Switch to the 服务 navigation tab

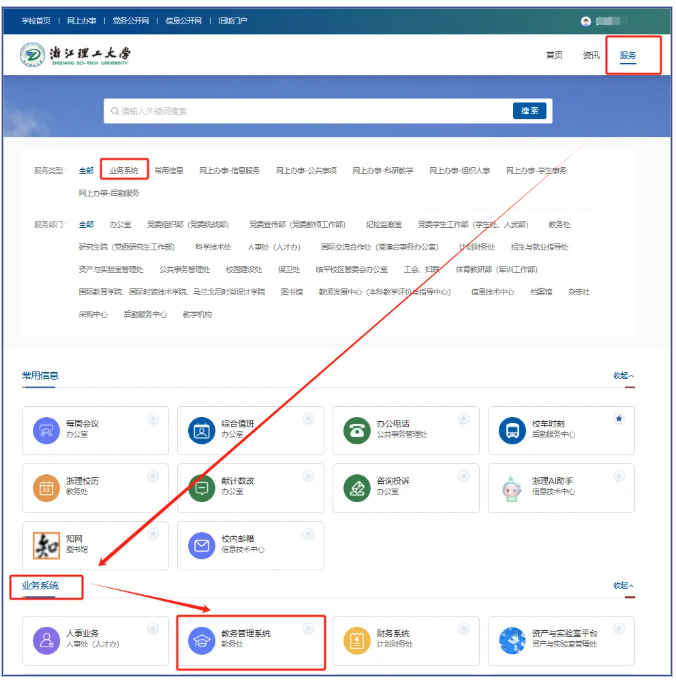click(x=627, y=56)
